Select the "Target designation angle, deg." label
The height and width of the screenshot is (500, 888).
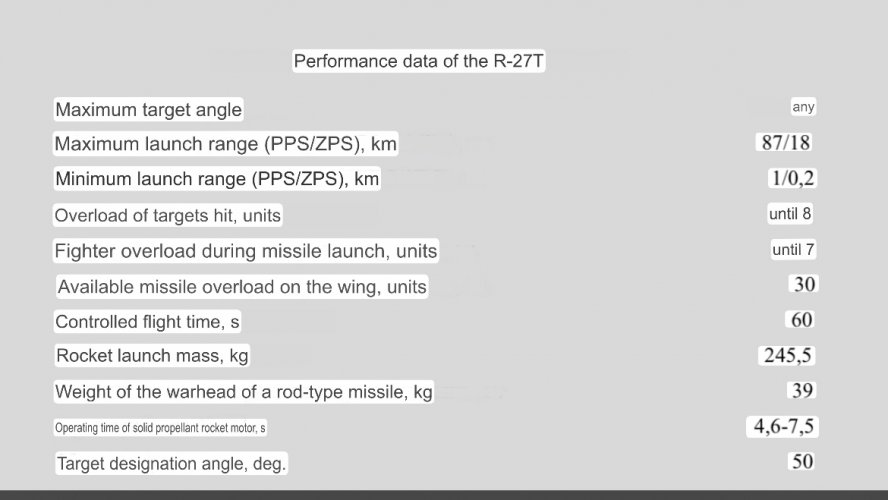point(171,464)
